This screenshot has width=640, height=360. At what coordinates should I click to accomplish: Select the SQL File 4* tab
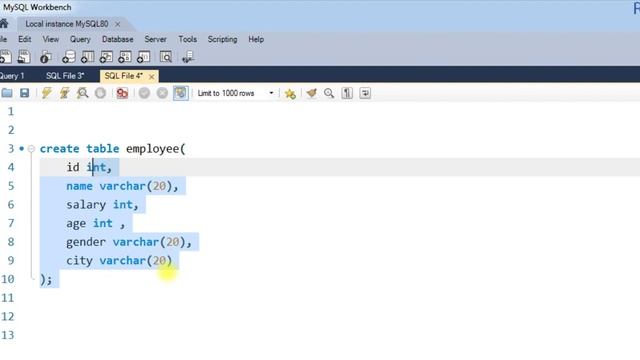coord(123,76)
